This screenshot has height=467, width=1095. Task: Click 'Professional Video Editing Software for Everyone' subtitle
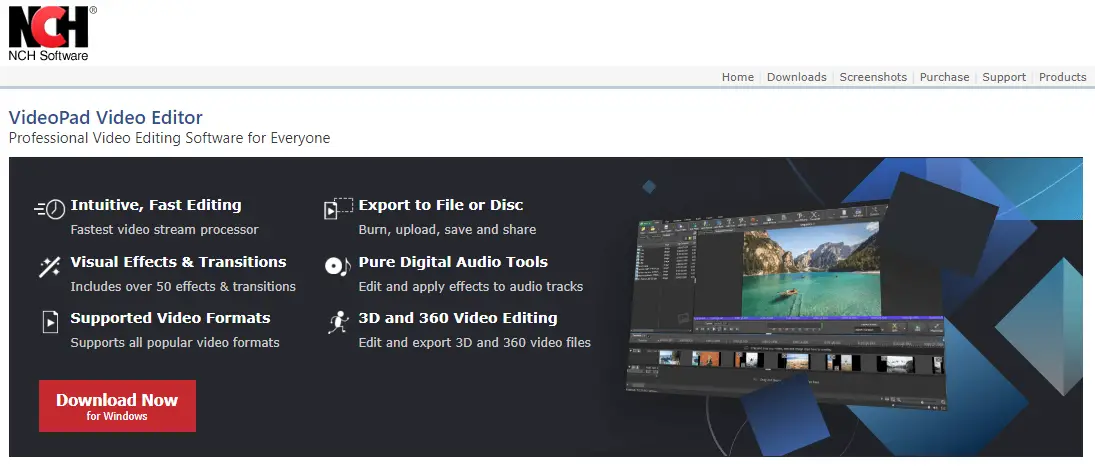169,138
